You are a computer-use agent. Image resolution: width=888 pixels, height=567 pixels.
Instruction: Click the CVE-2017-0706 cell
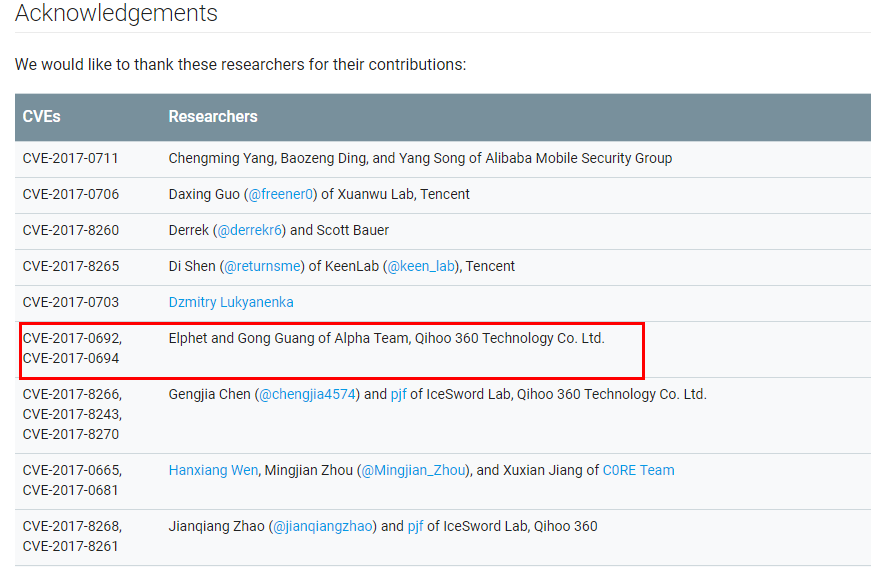point(71,194)
